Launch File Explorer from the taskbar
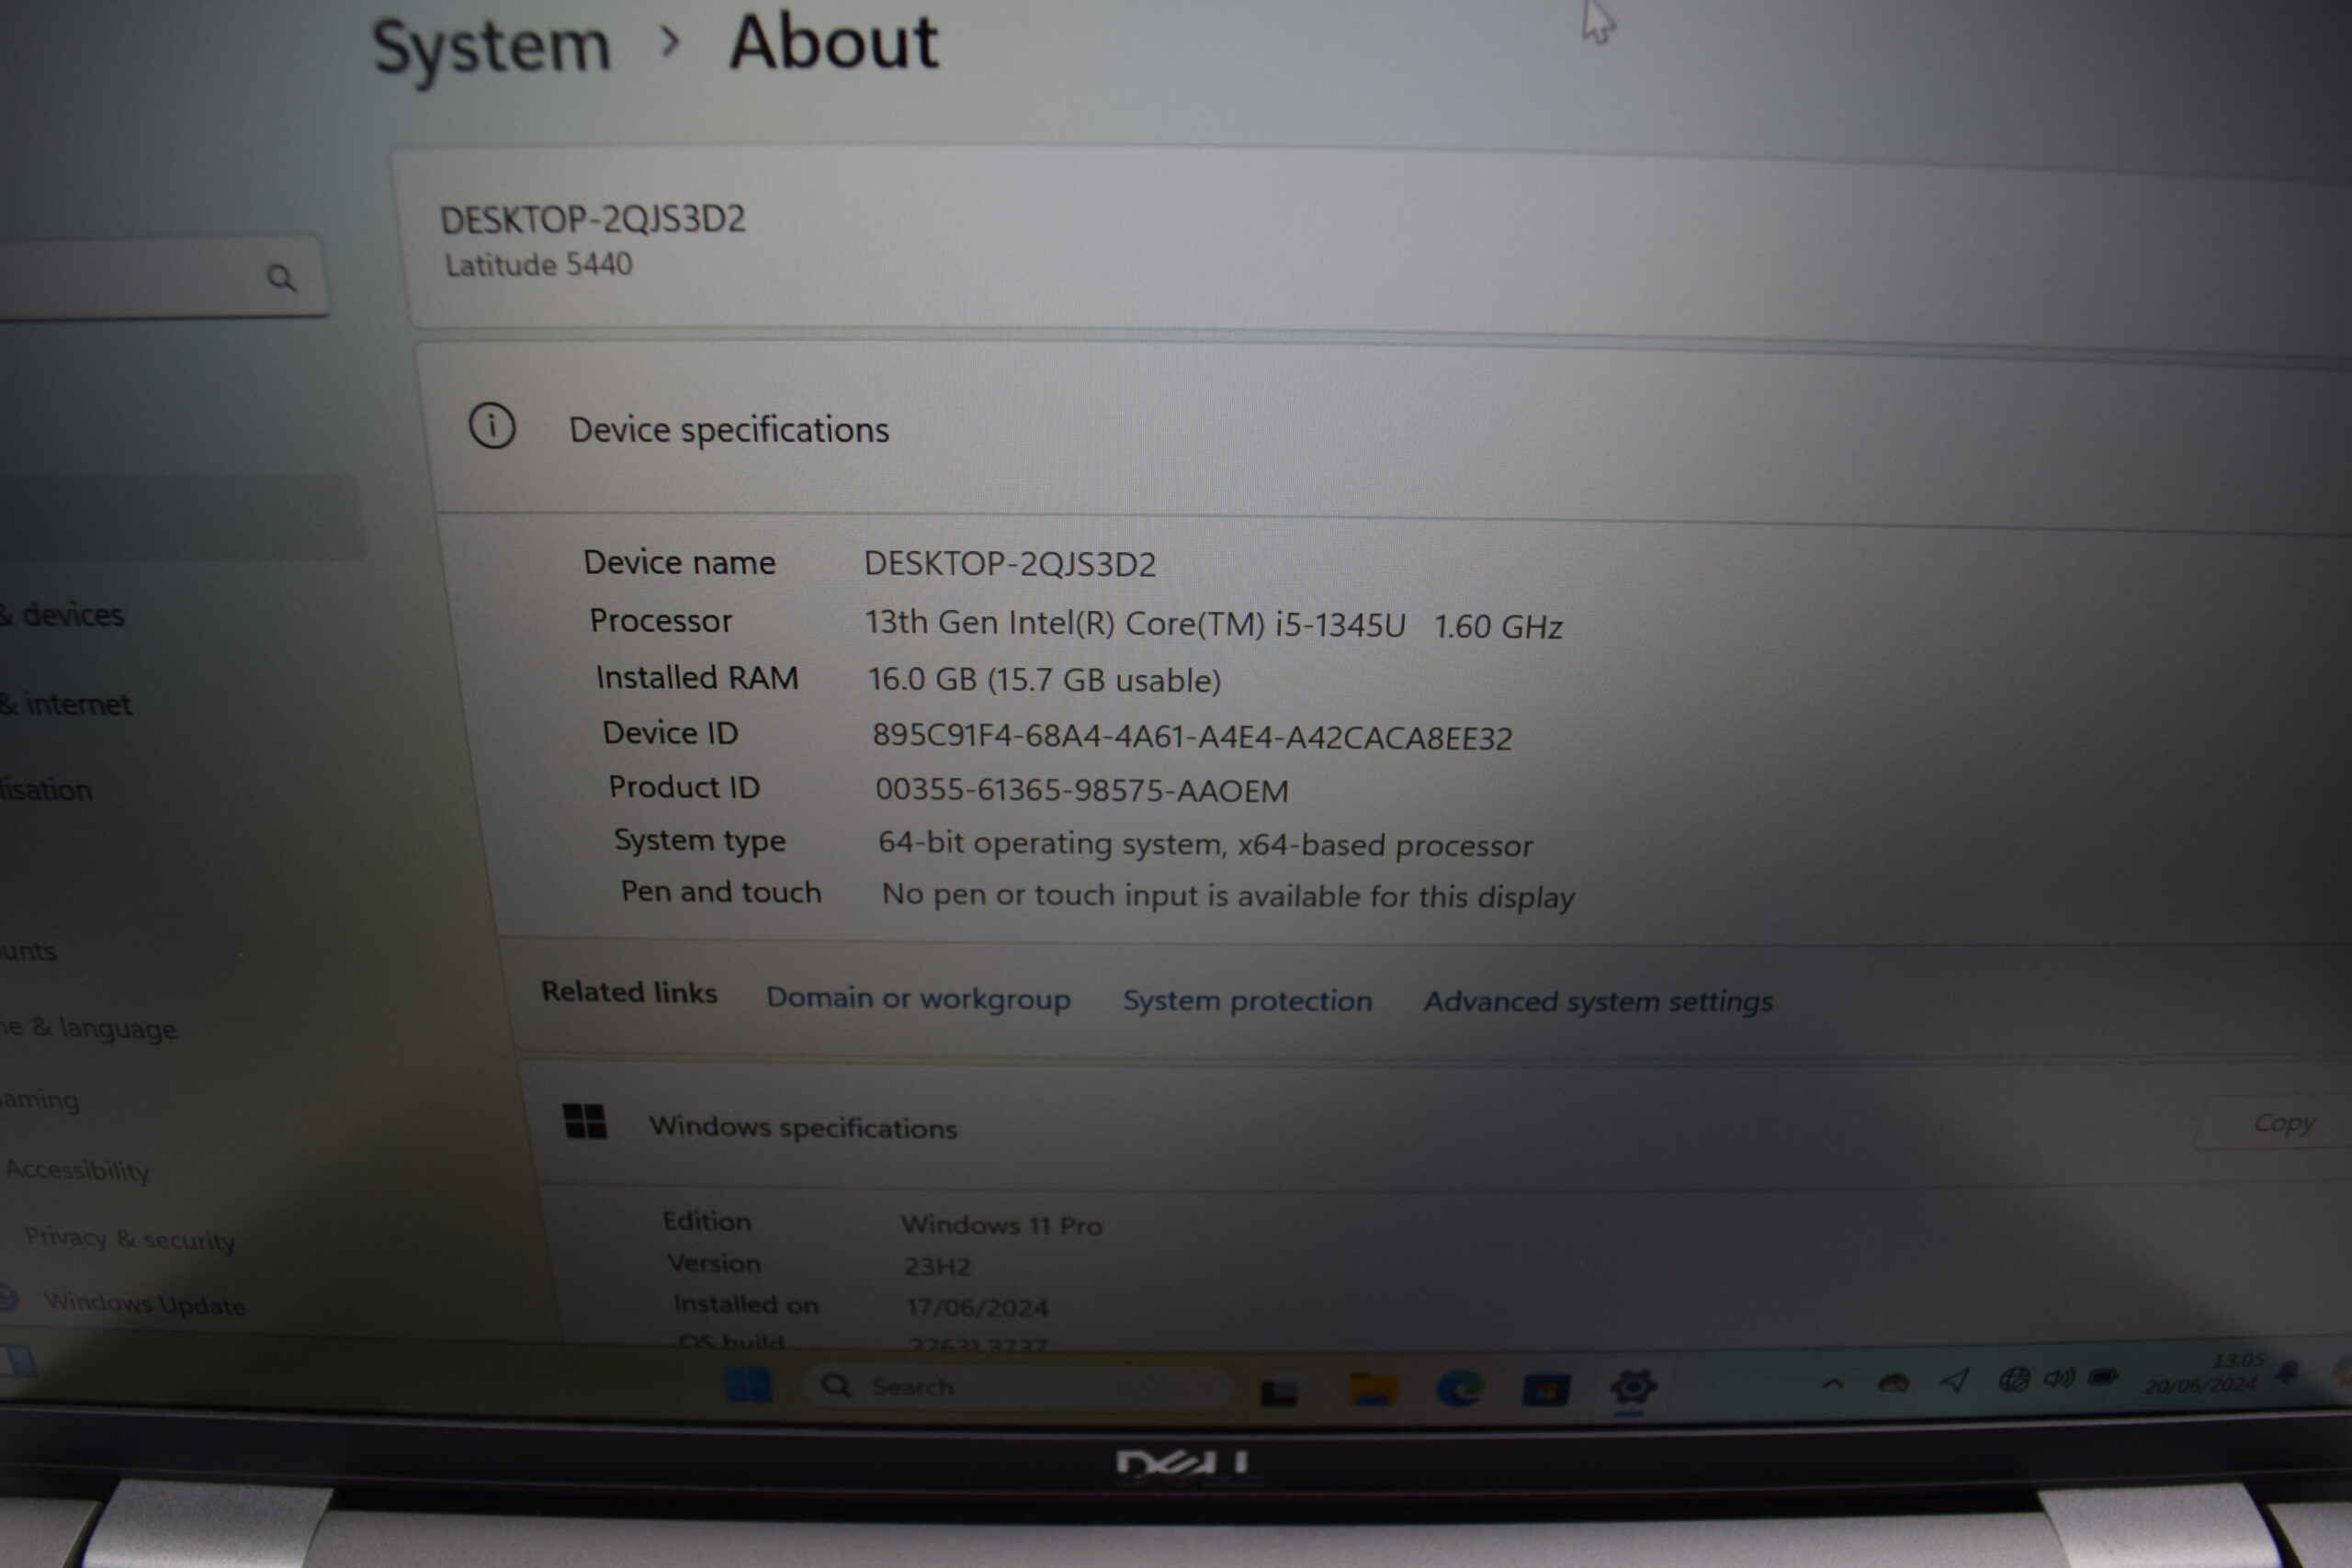Viewport: 2352px width, 1568px height. pyautogui.click(x=1373, y=1390)
